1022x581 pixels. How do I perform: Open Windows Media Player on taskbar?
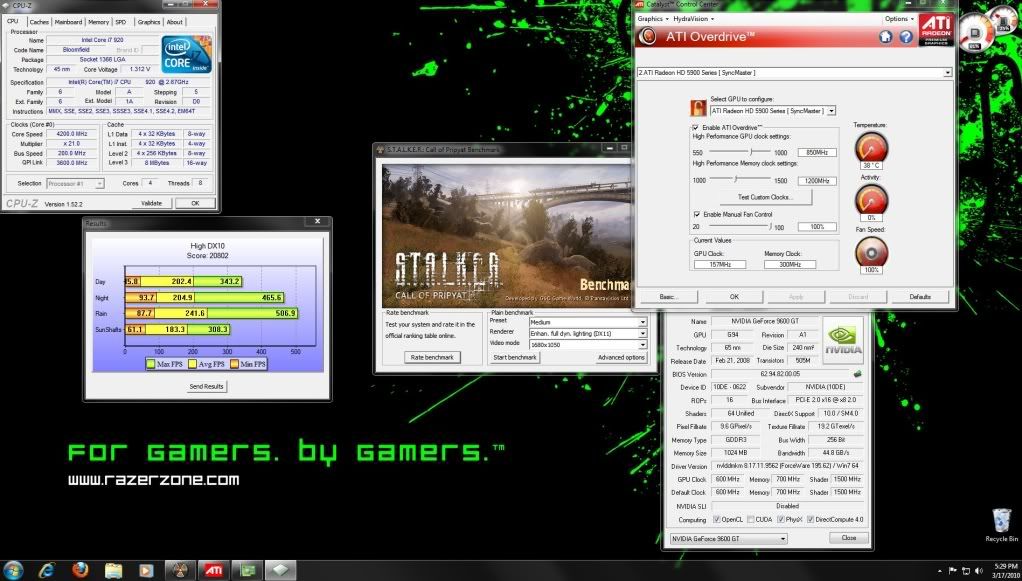coord(146,571)
